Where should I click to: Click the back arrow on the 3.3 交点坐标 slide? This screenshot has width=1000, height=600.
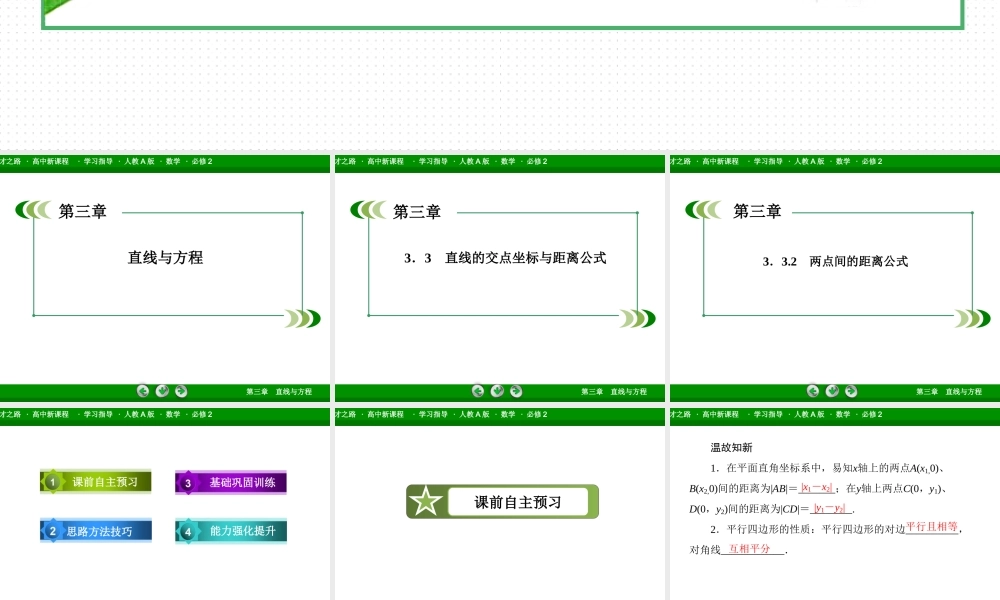tap(477, 391)
